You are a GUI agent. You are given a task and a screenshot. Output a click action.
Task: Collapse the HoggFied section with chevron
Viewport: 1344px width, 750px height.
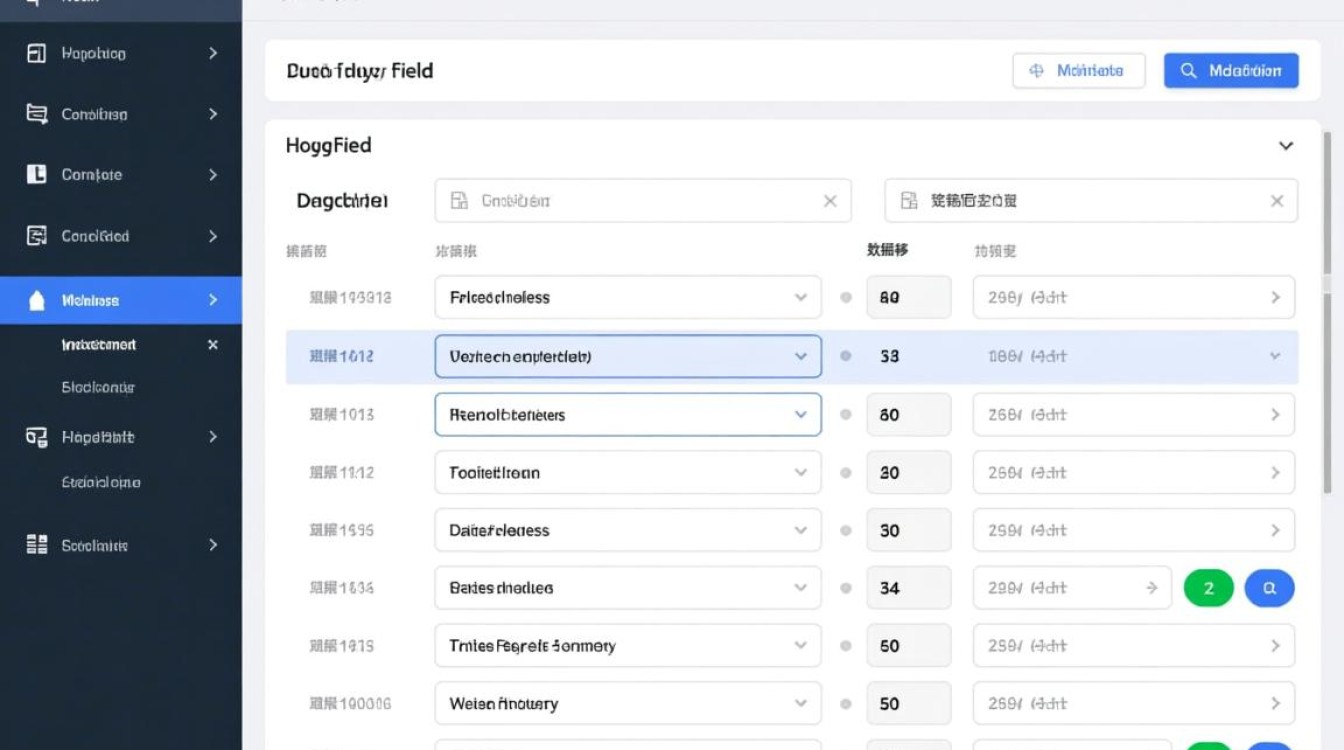1286,146
